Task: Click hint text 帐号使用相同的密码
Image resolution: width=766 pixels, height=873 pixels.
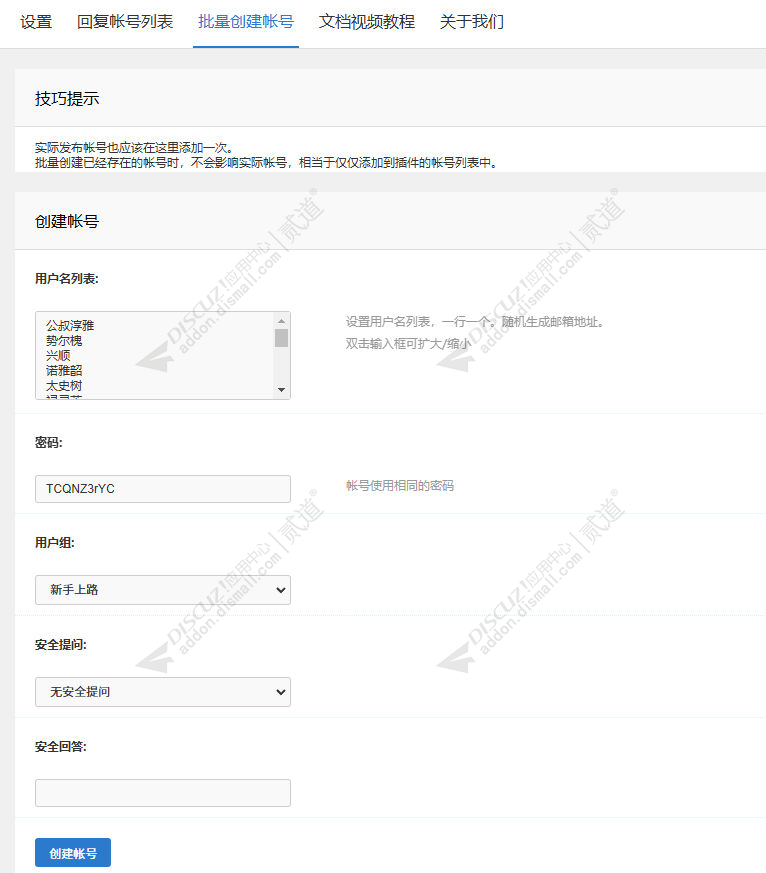Action: (x=400, y=485)
